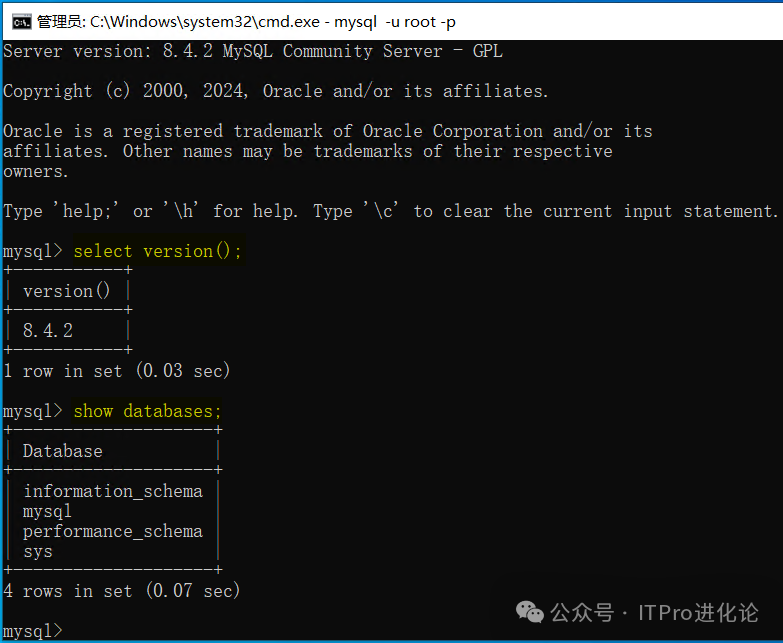Click the title bar text showing cmd.exe path
783x643 pixels.
pyautogui.click(x=246, y=20)
